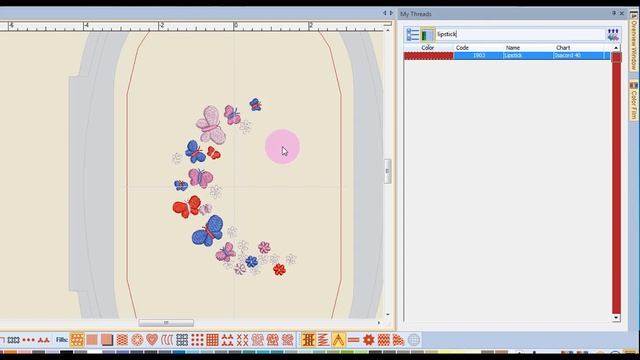Choose the X cross pattern fill
Screen dimensions: 640x360
[242, 340]
